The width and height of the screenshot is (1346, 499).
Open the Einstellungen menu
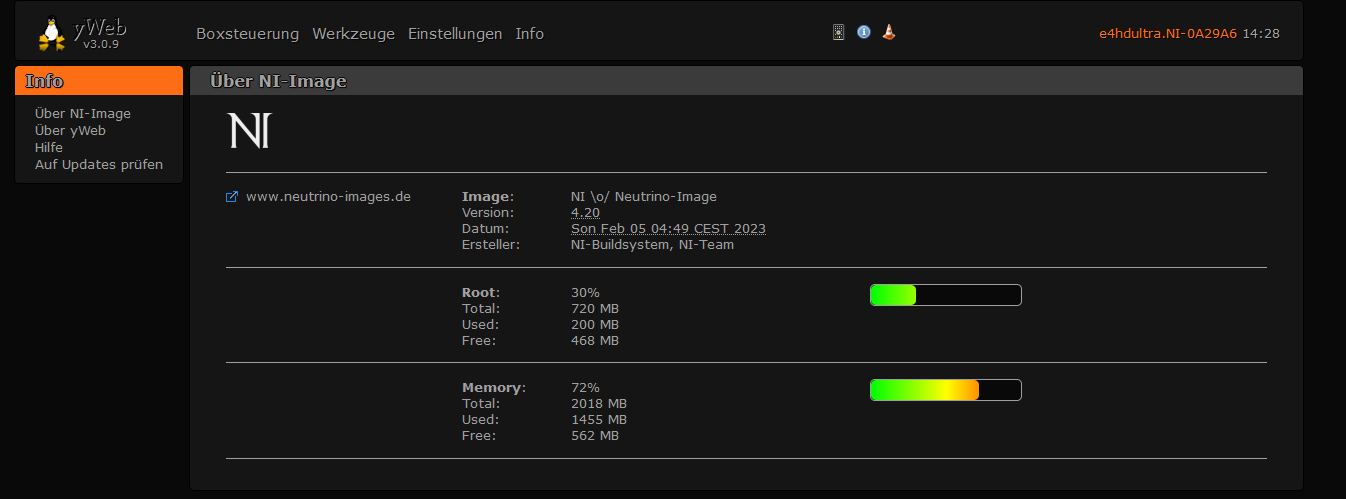pos(455,34)
